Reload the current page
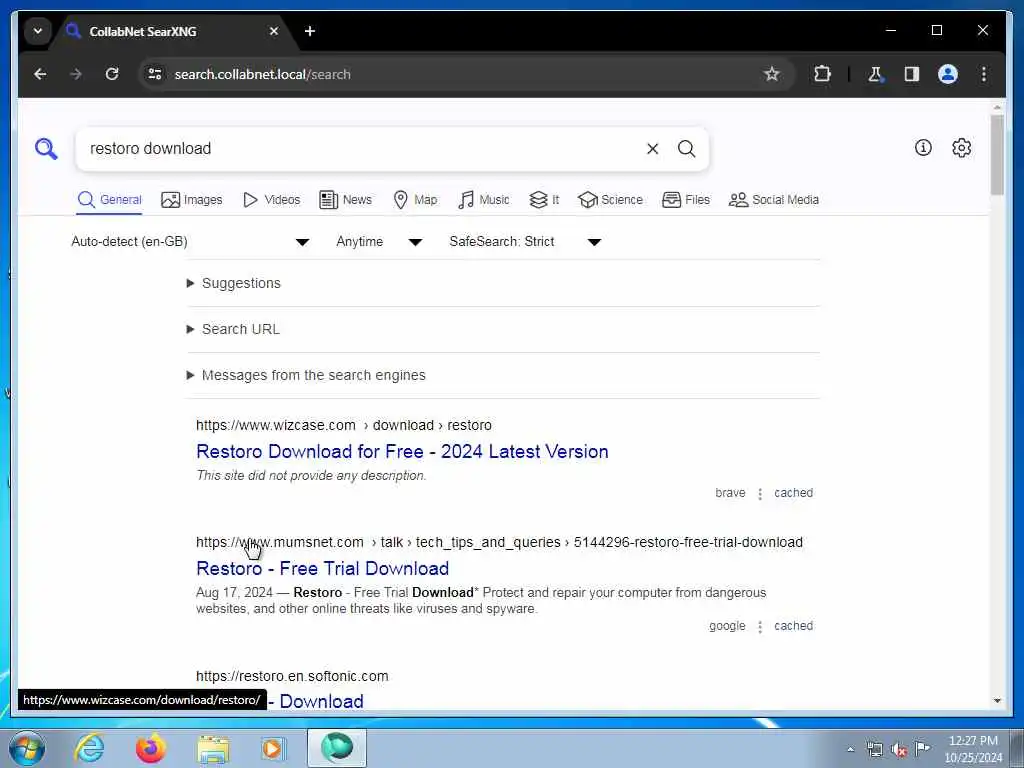1024x768 pixels. 112,74
